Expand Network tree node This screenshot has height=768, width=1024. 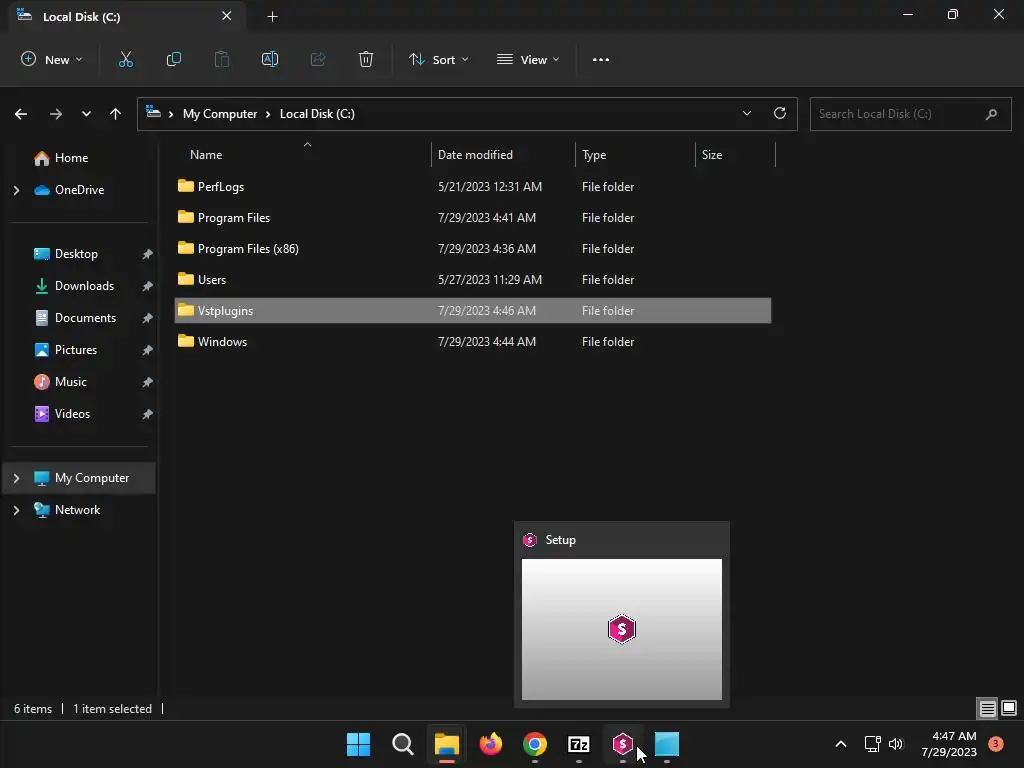(x=16, y=510)
